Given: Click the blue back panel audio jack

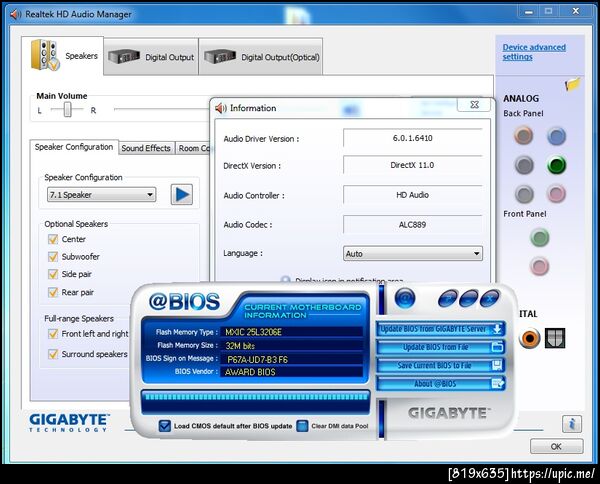Looking at the screenshot, I should (556, 136).
